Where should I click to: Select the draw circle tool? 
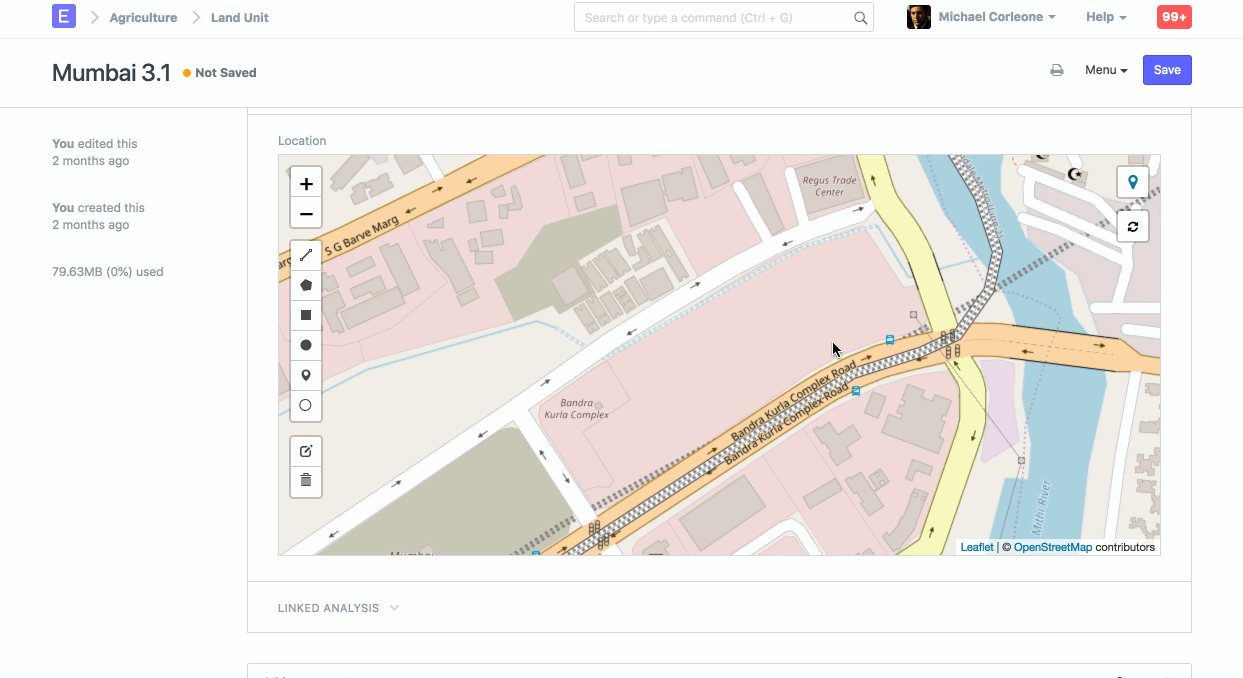[306, 345]
